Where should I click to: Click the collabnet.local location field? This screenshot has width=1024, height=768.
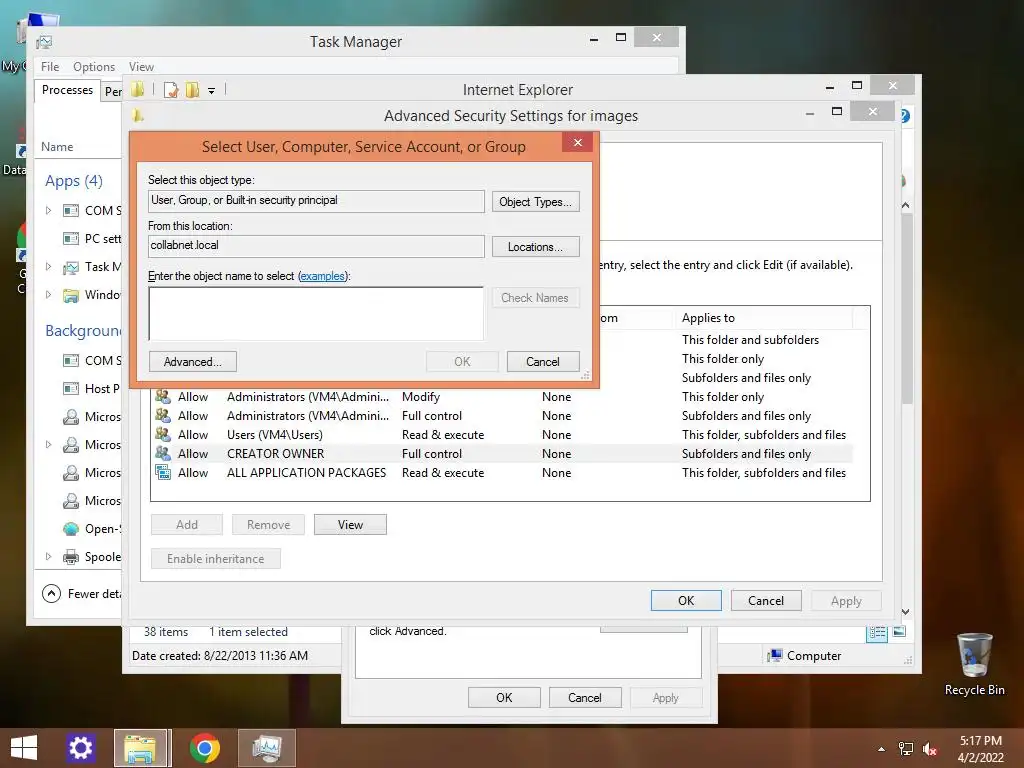pyautogui.click(x=316, y=246)
